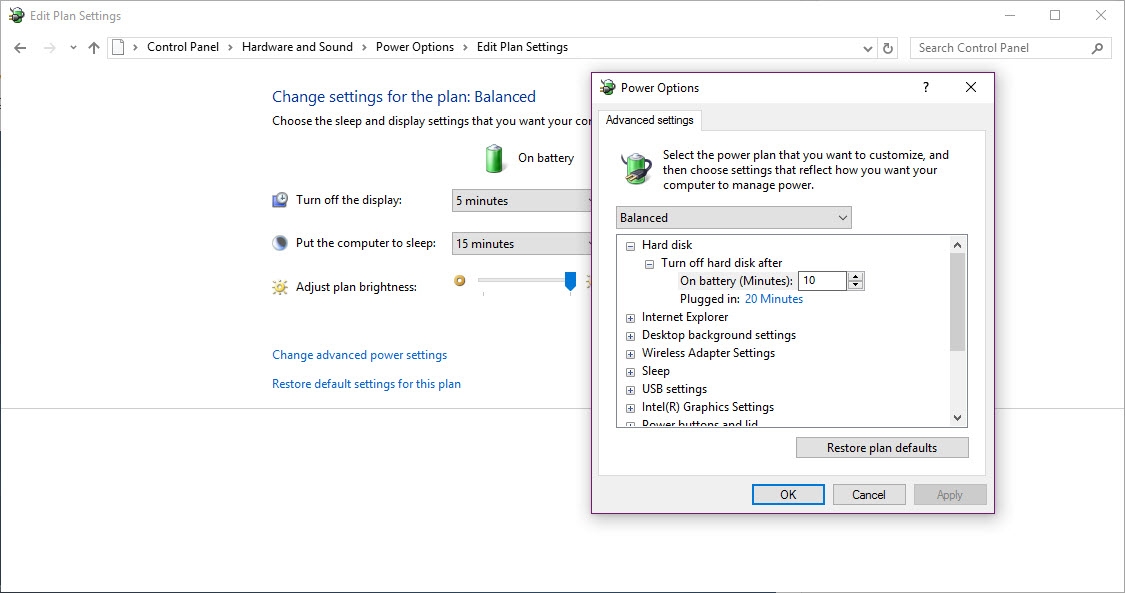Click the forward navigation arrow
This screenshot has height=593, width=1125.
point(50,48)
